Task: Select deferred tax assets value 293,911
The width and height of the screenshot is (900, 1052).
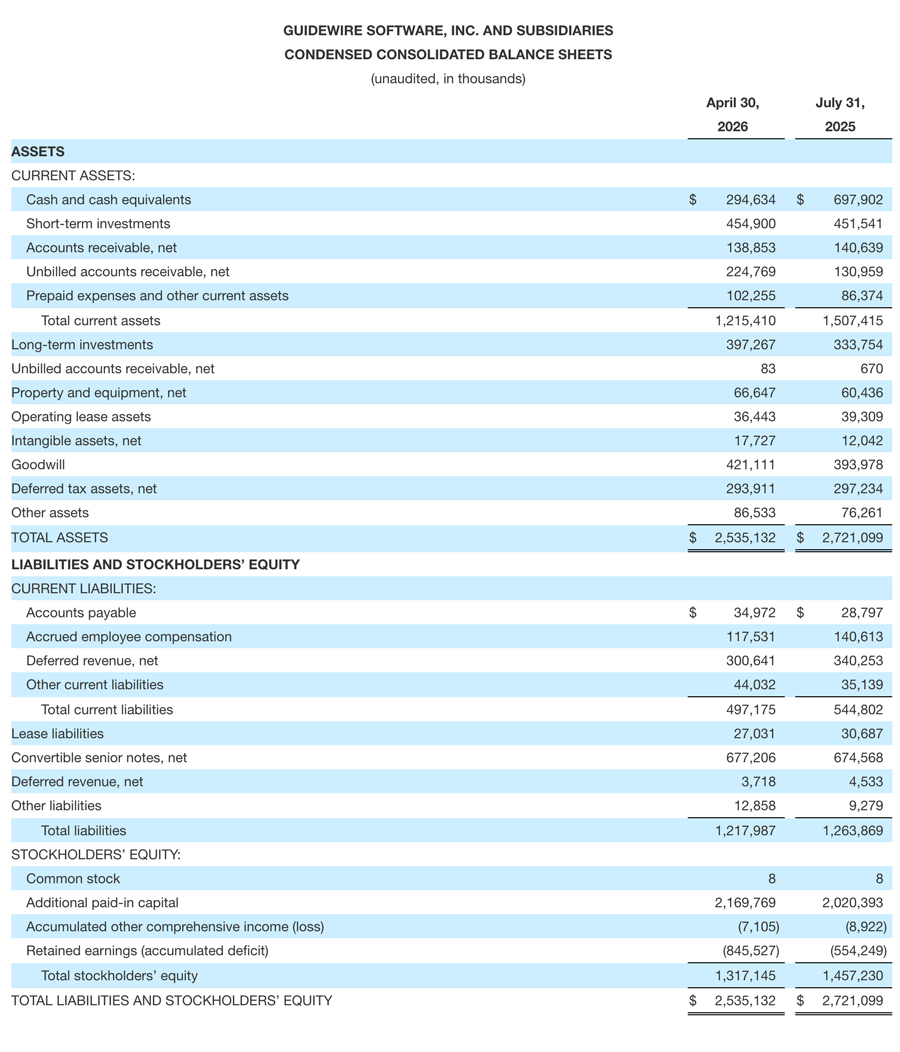Action: (750, 489)
